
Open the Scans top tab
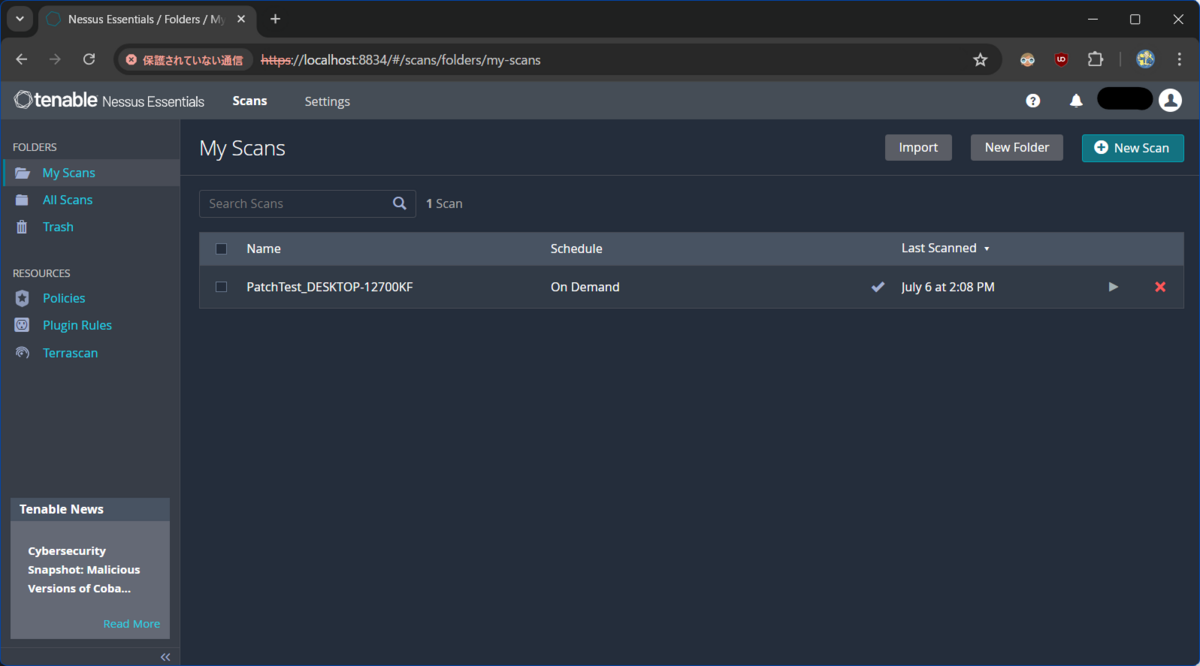click(x=250, y=101)
